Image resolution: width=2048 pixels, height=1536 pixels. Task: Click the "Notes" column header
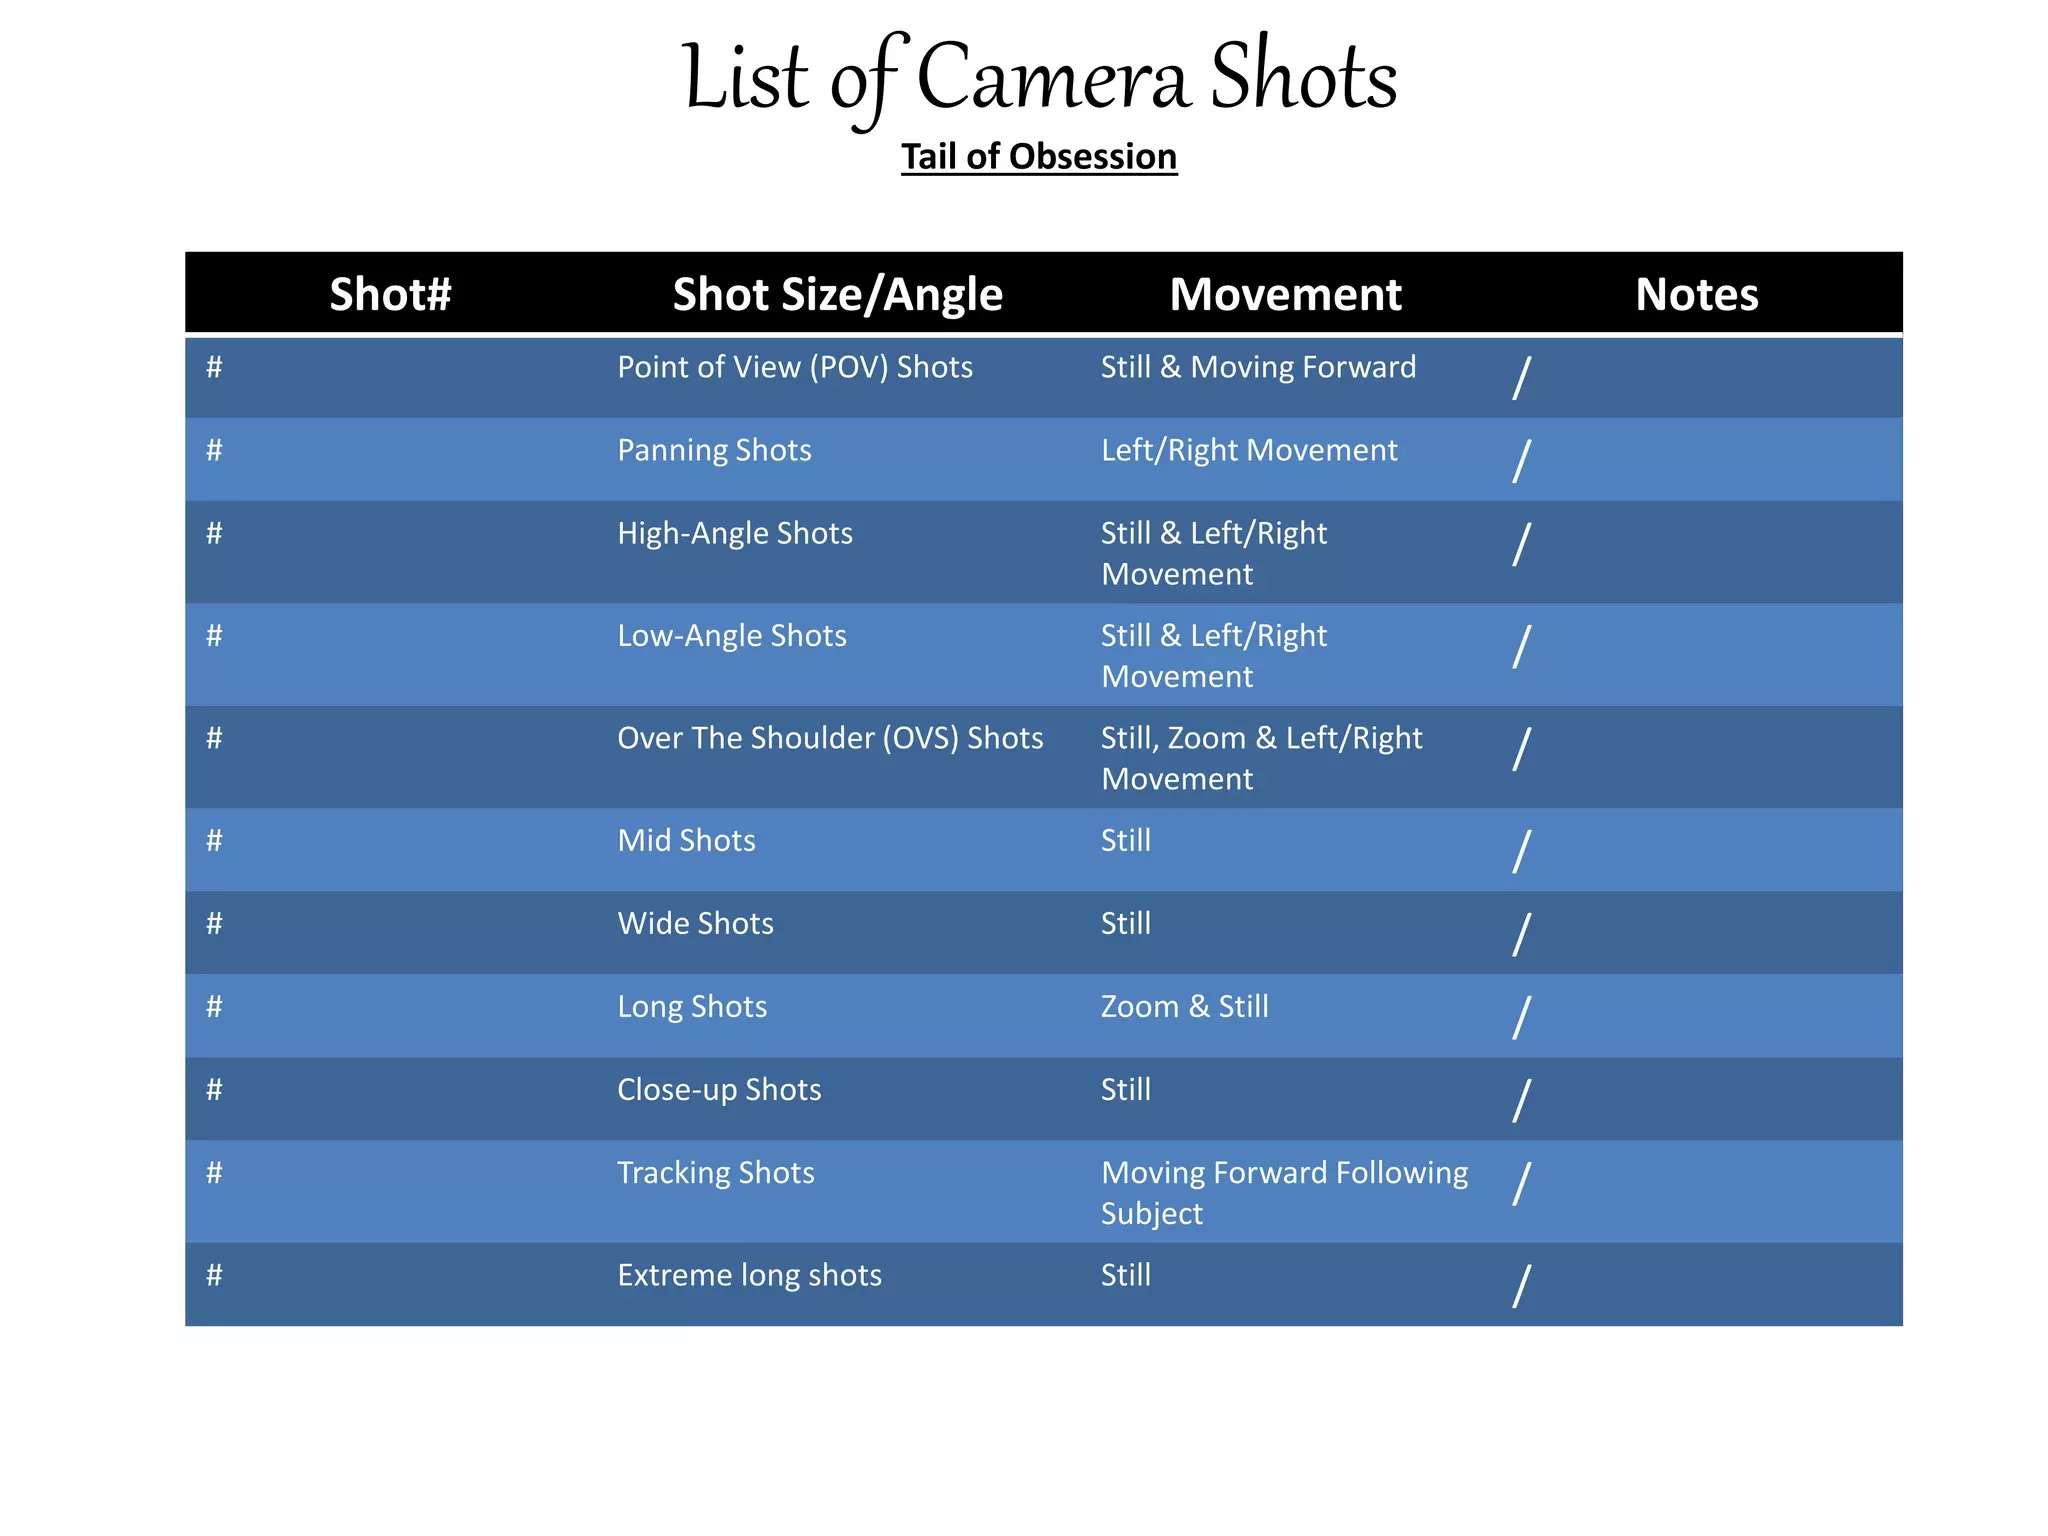click(x=1696, y=294)
